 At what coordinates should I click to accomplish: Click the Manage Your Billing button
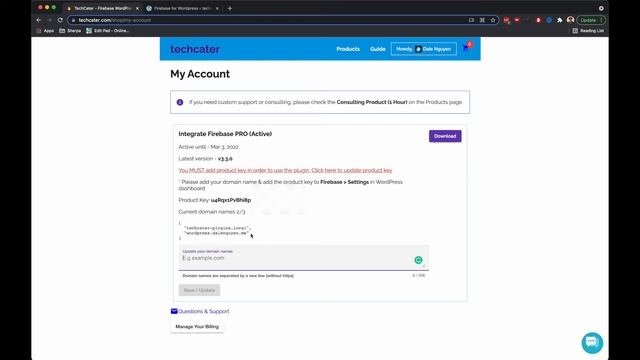[197, 327]
